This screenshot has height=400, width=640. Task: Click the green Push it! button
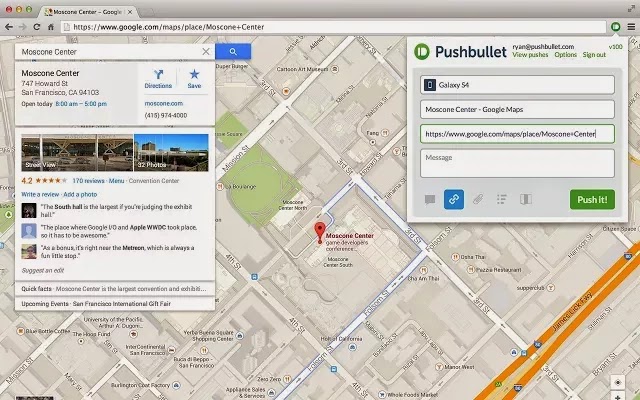pos(592,200)
